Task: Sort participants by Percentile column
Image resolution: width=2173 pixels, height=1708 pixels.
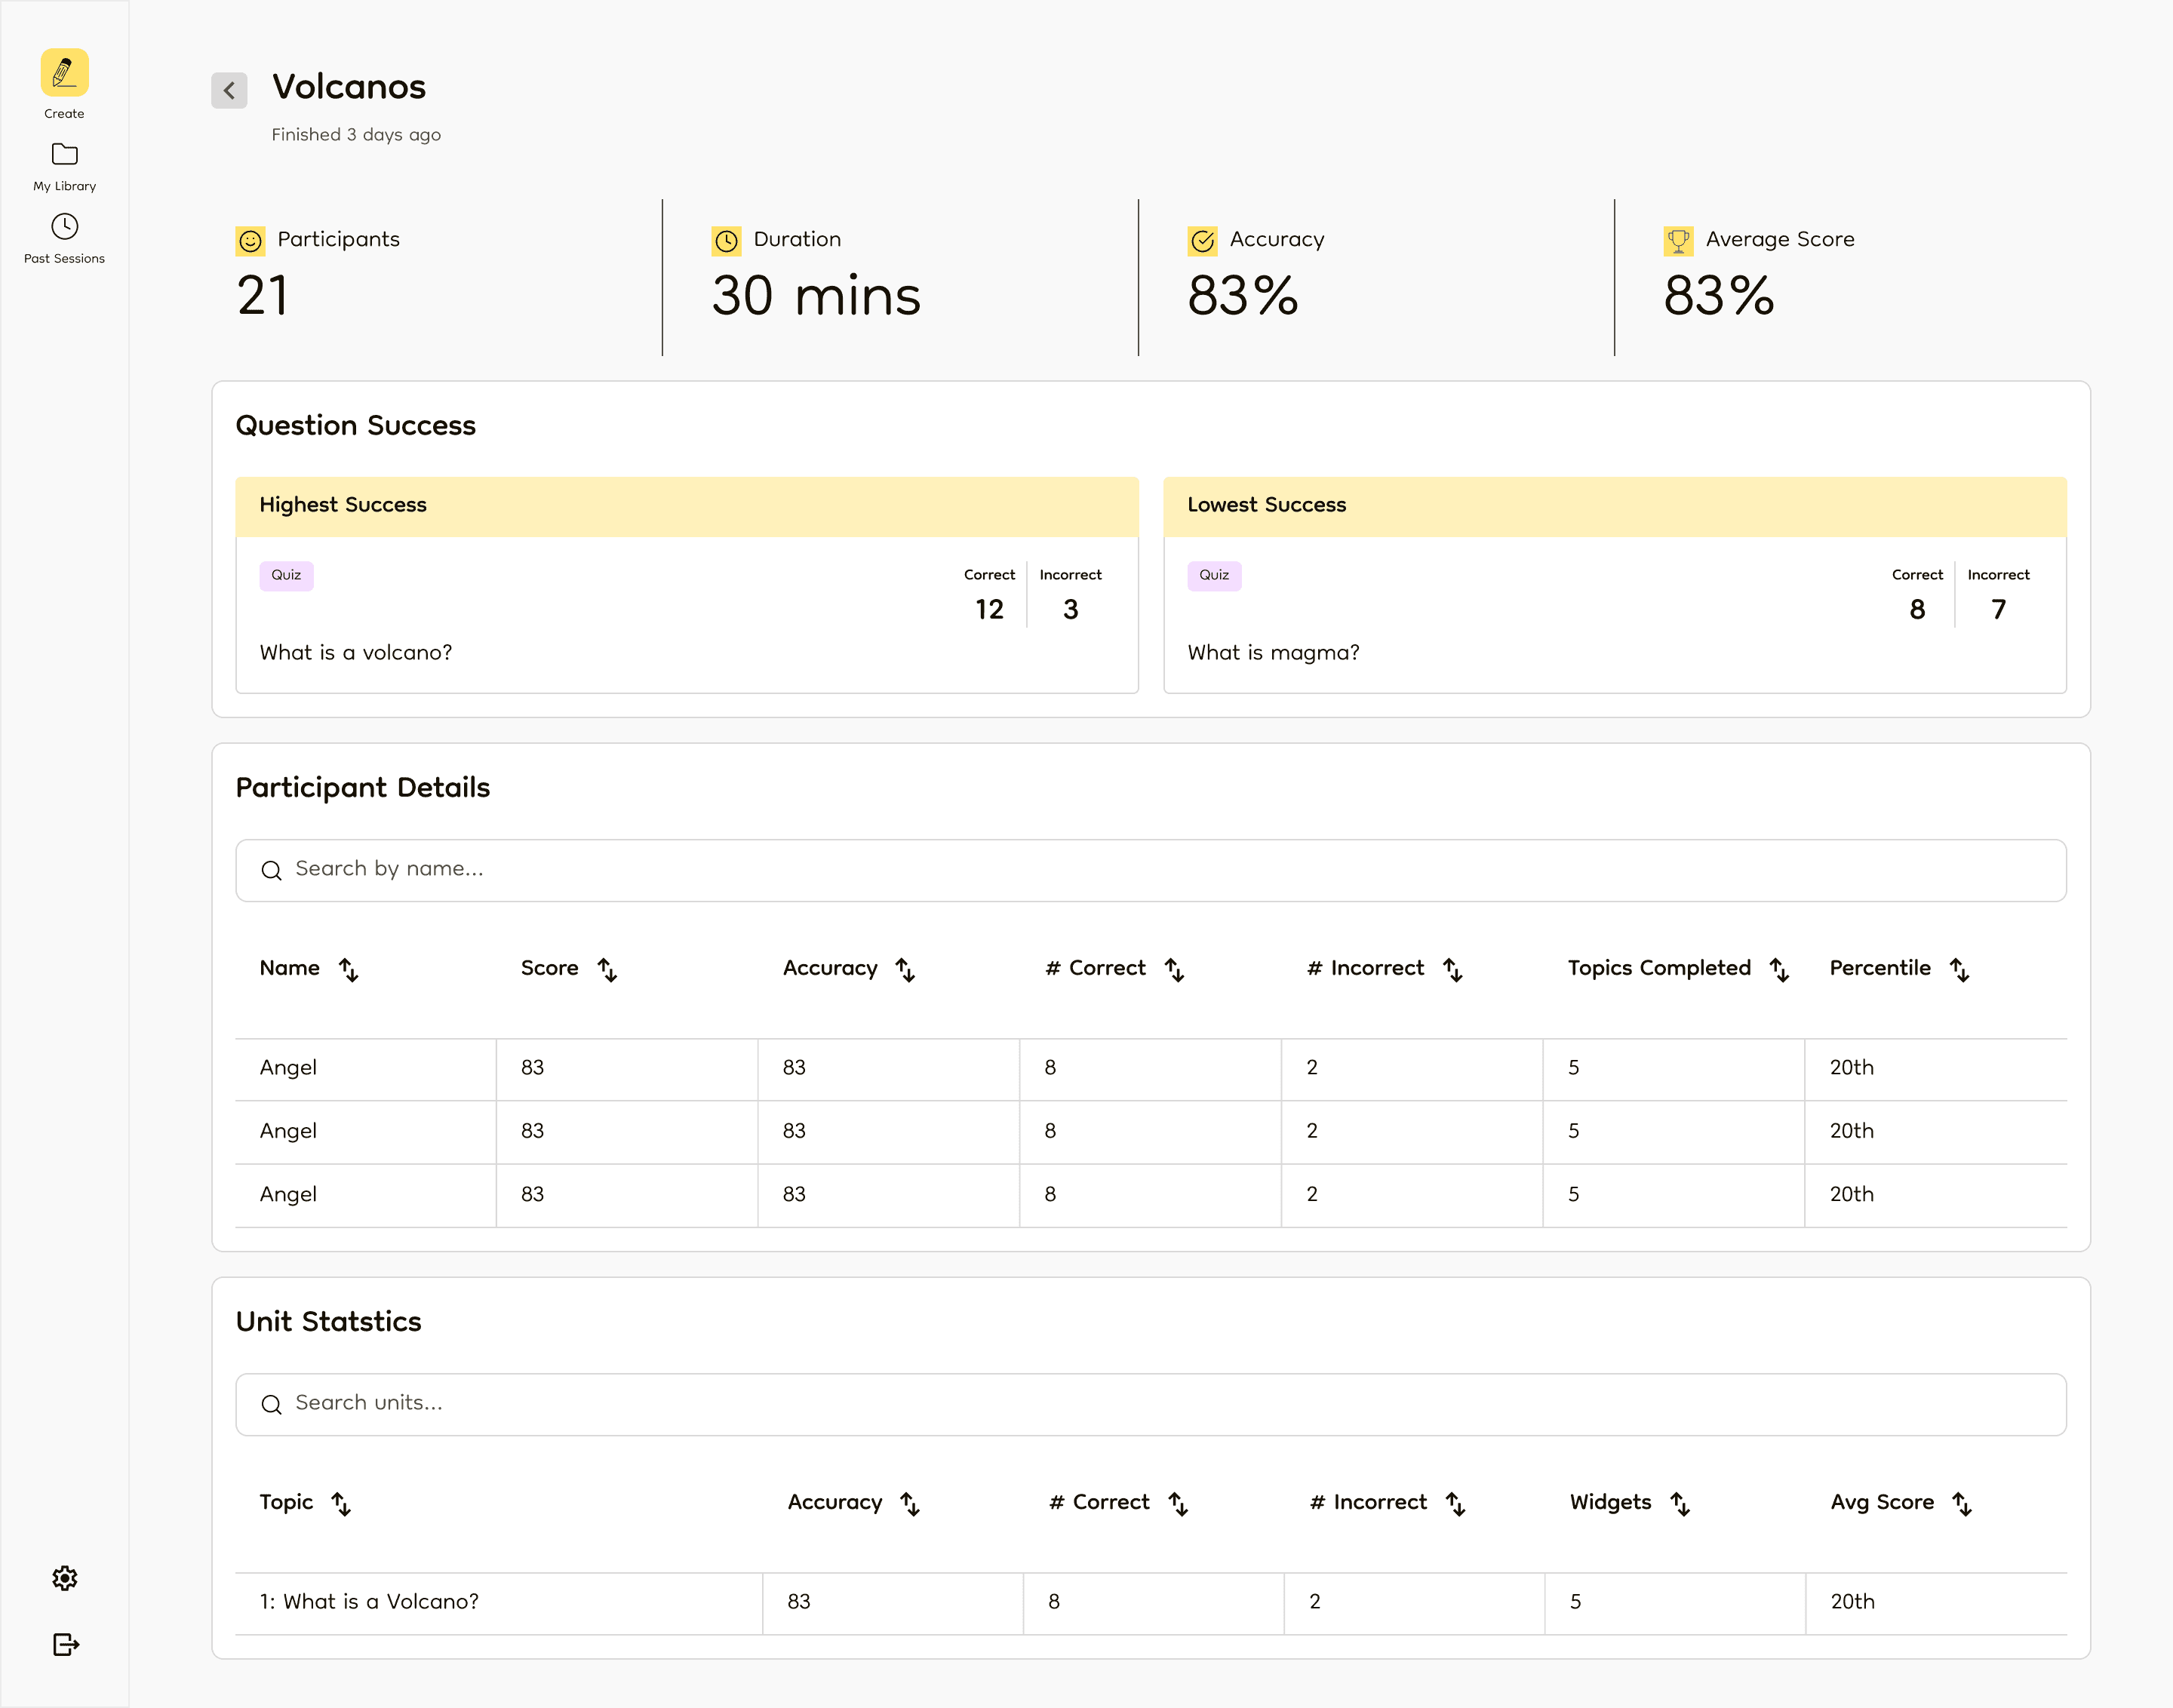Action: point(1959,969)
